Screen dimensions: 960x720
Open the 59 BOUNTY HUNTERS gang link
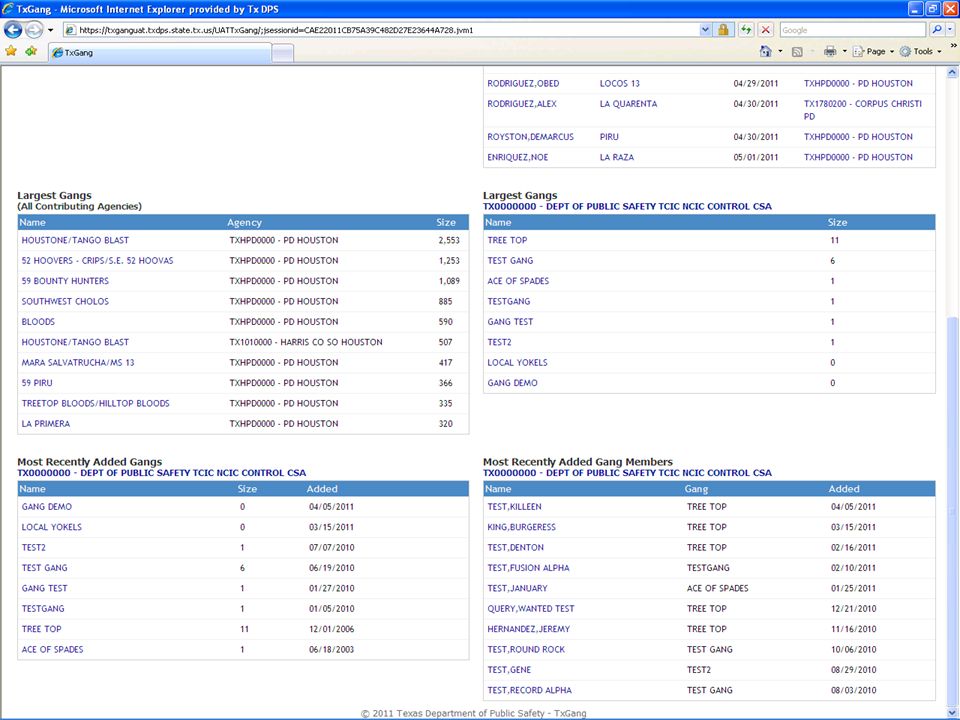pyautogui.click(x=65, y=280)
